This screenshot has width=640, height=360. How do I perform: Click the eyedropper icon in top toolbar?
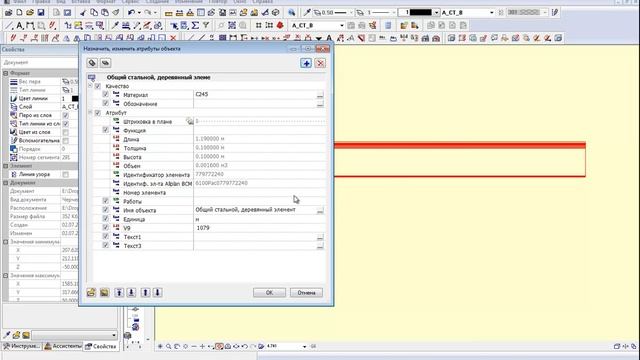[x=307, y=13]
